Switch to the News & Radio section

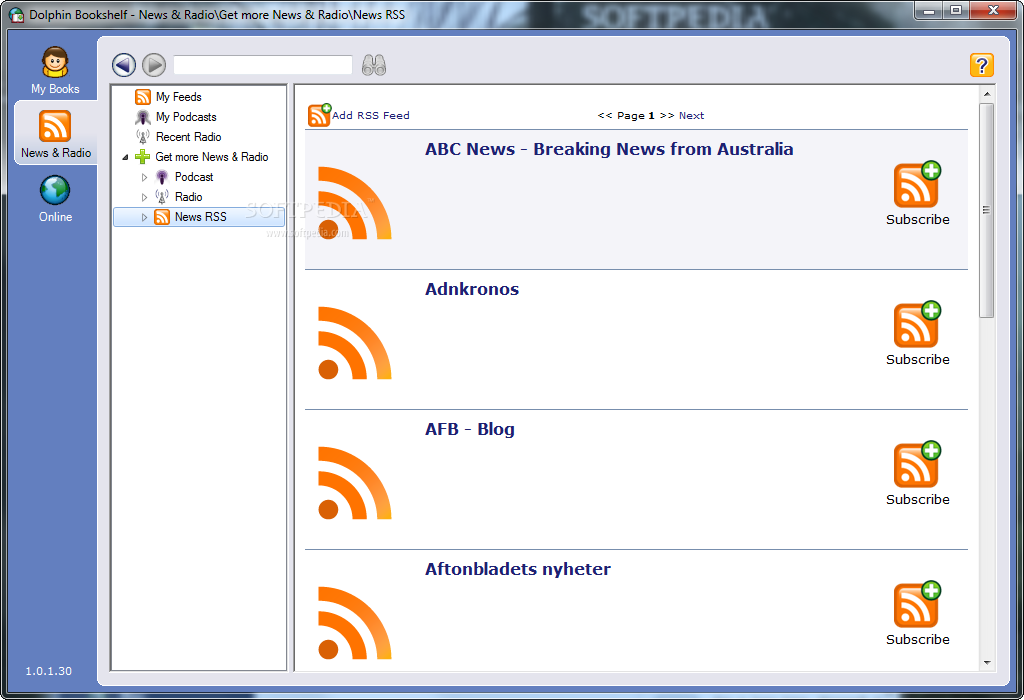[56, 135]
